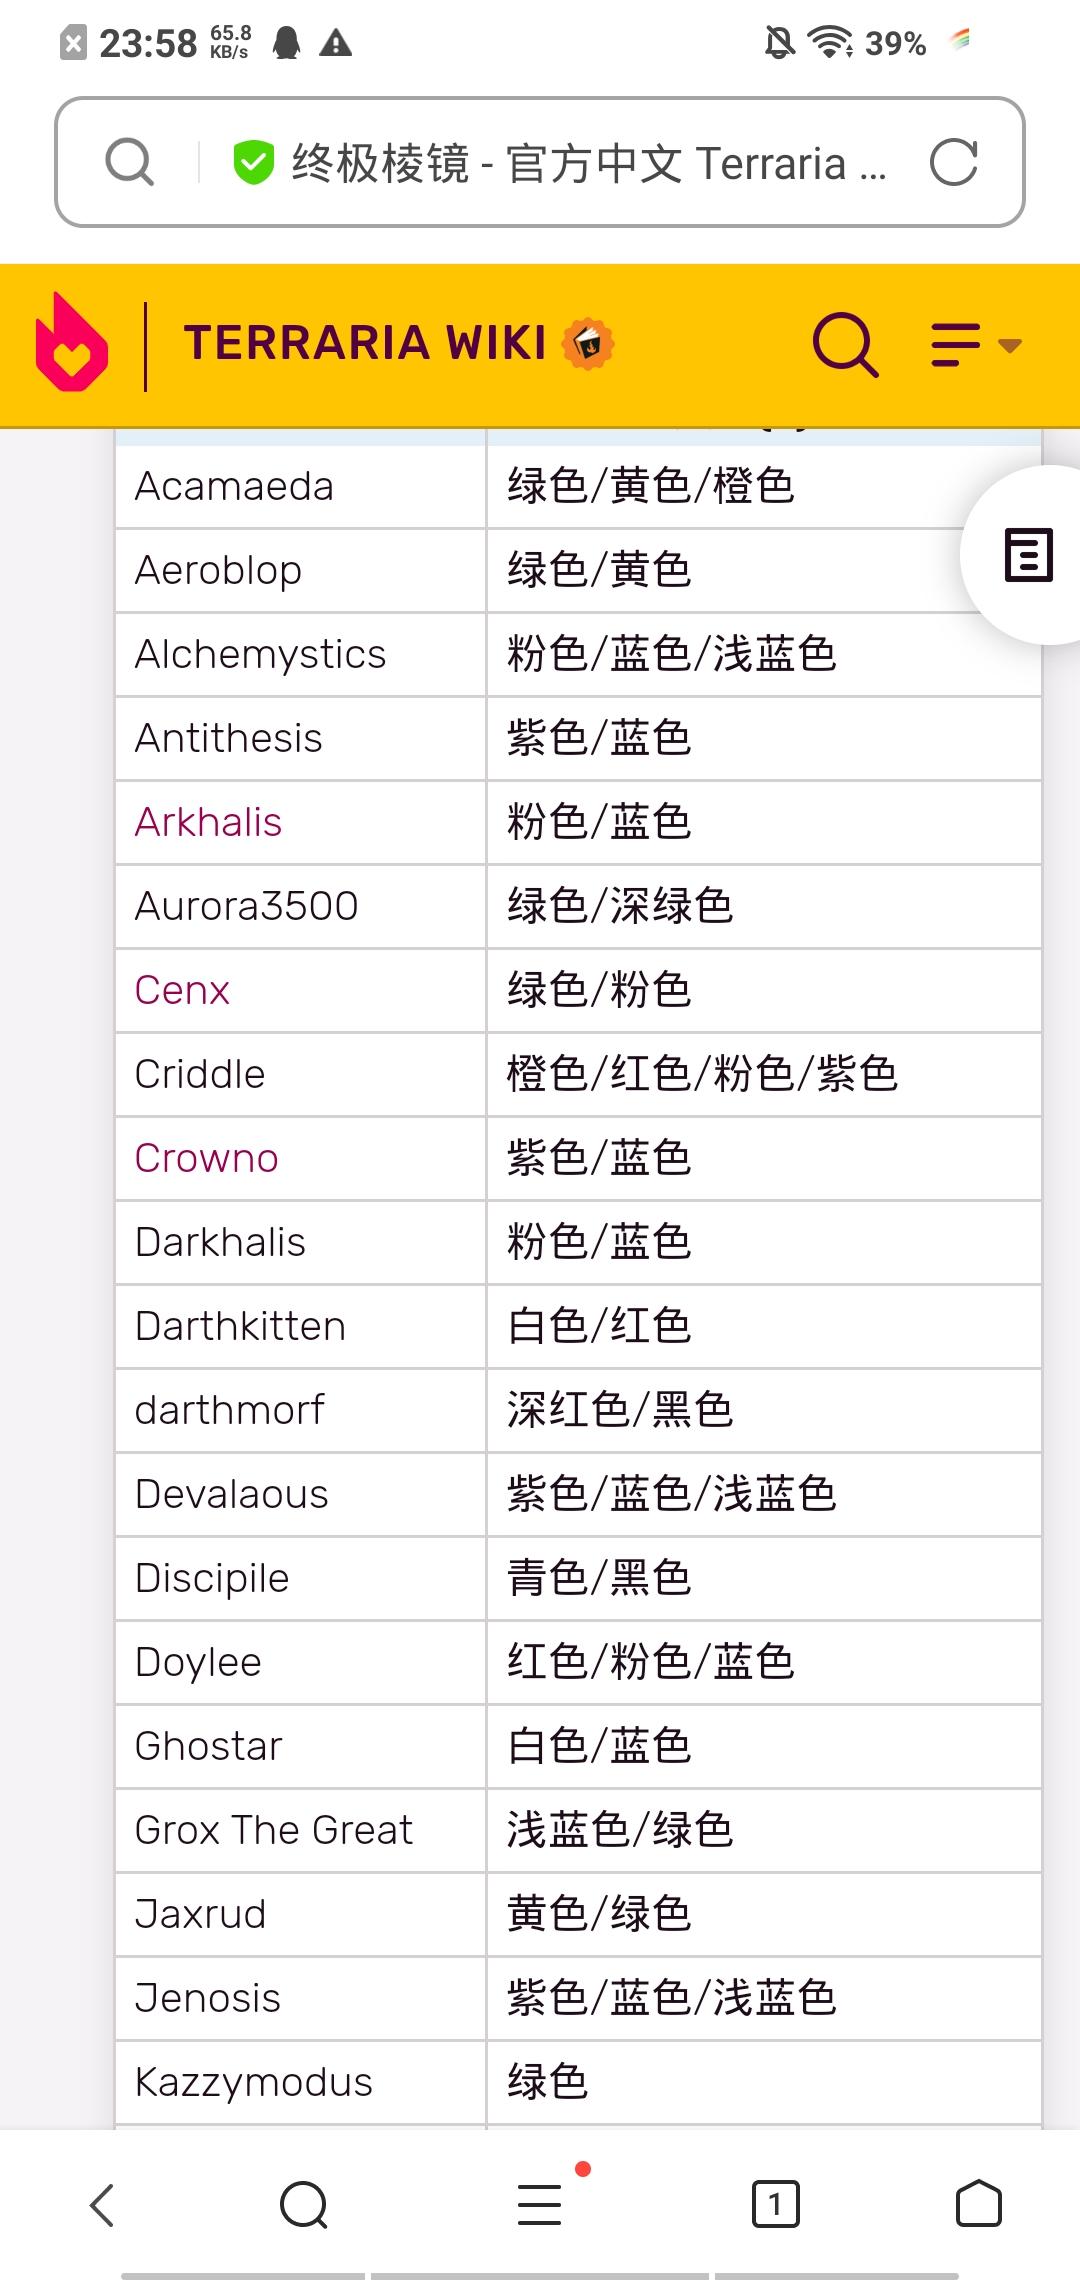Open the browser hamburger menu
This screenshot has width=1080, height=2280.
[x=540, y=2204]
